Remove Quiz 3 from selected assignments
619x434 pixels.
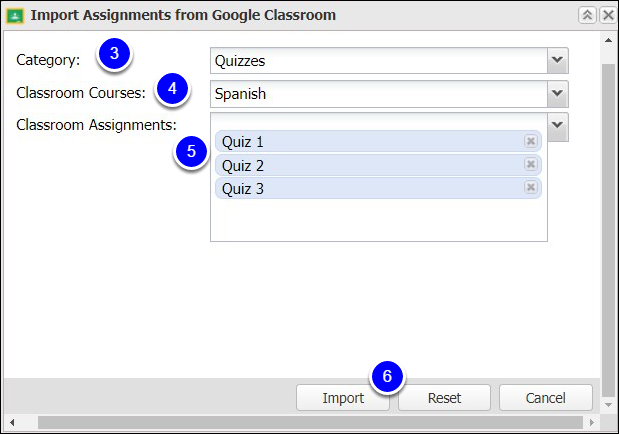(531, 187)
